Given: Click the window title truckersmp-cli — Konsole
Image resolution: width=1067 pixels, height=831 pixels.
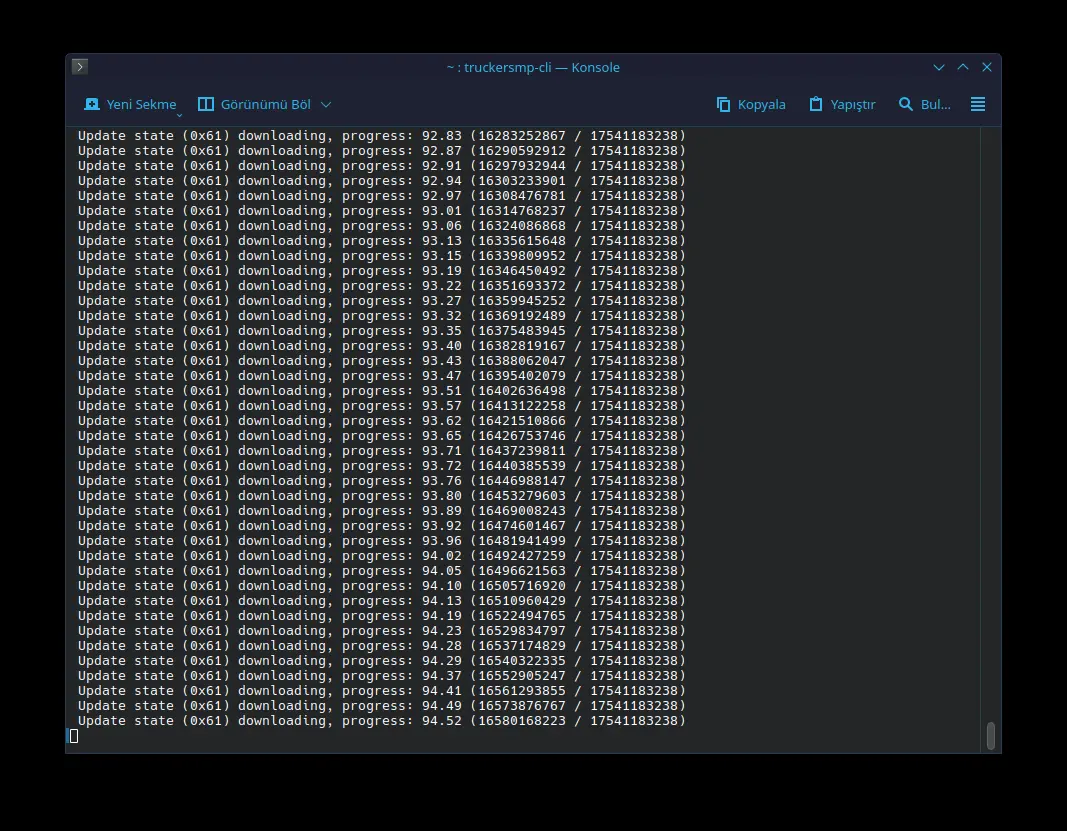Looking at the screenshot, I should click(x=533, y=67).
